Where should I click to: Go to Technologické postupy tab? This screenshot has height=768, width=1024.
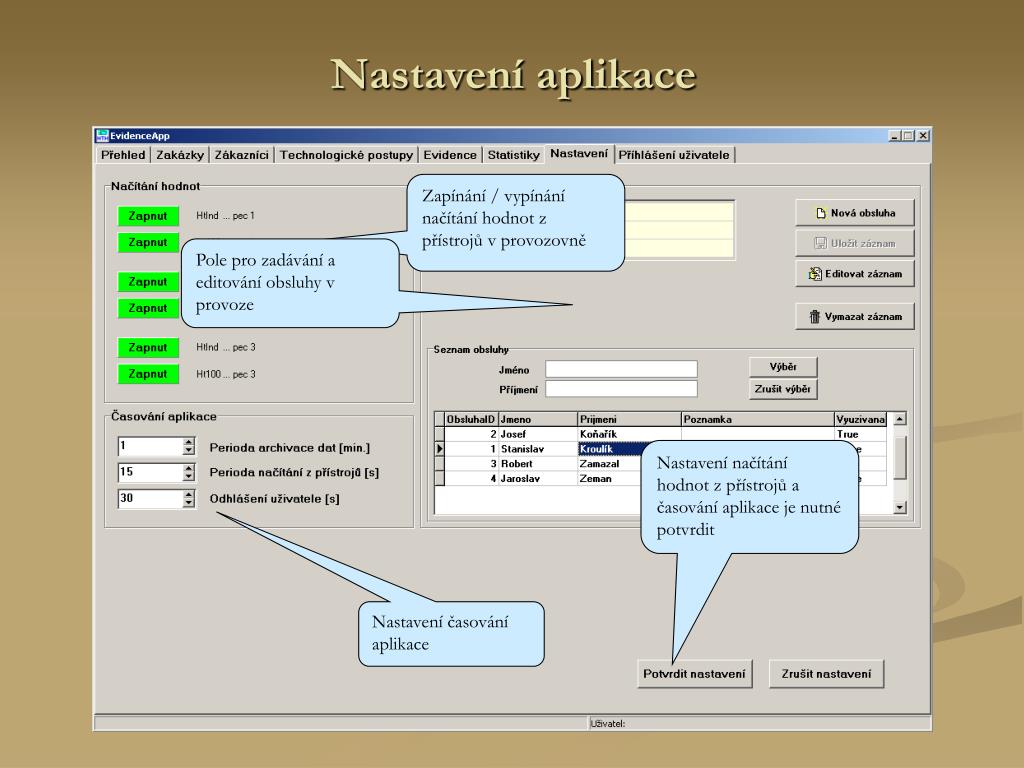346,155
